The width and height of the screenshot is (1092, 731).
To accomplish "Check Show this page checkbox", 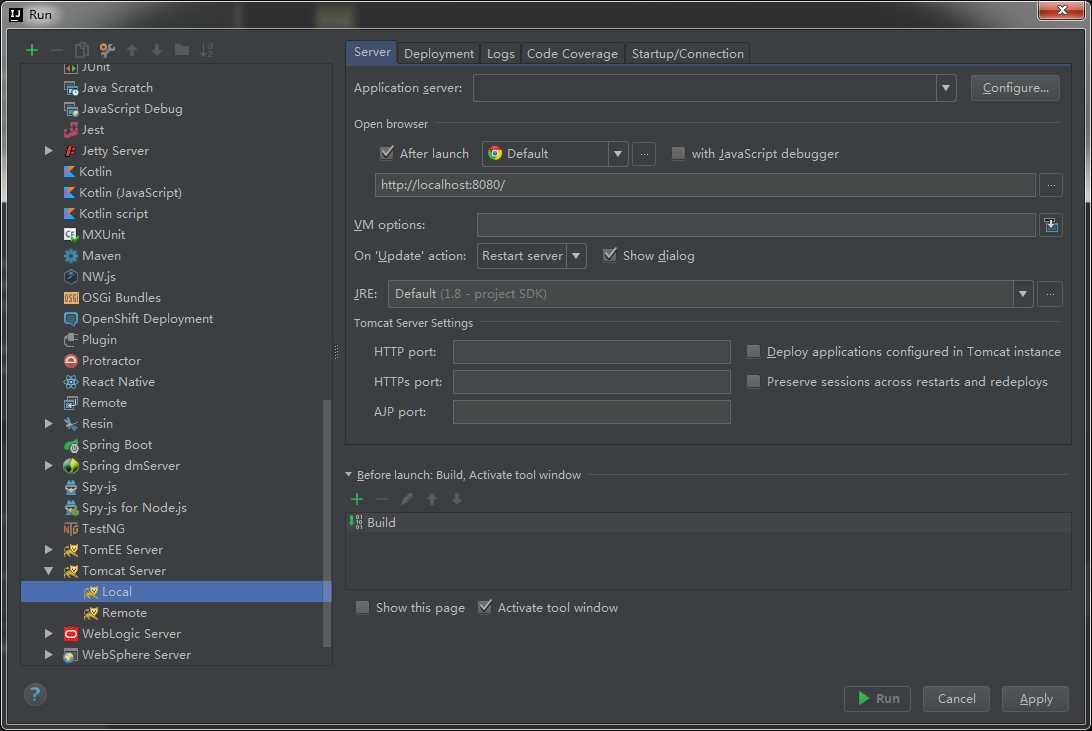I will [362, 607].
